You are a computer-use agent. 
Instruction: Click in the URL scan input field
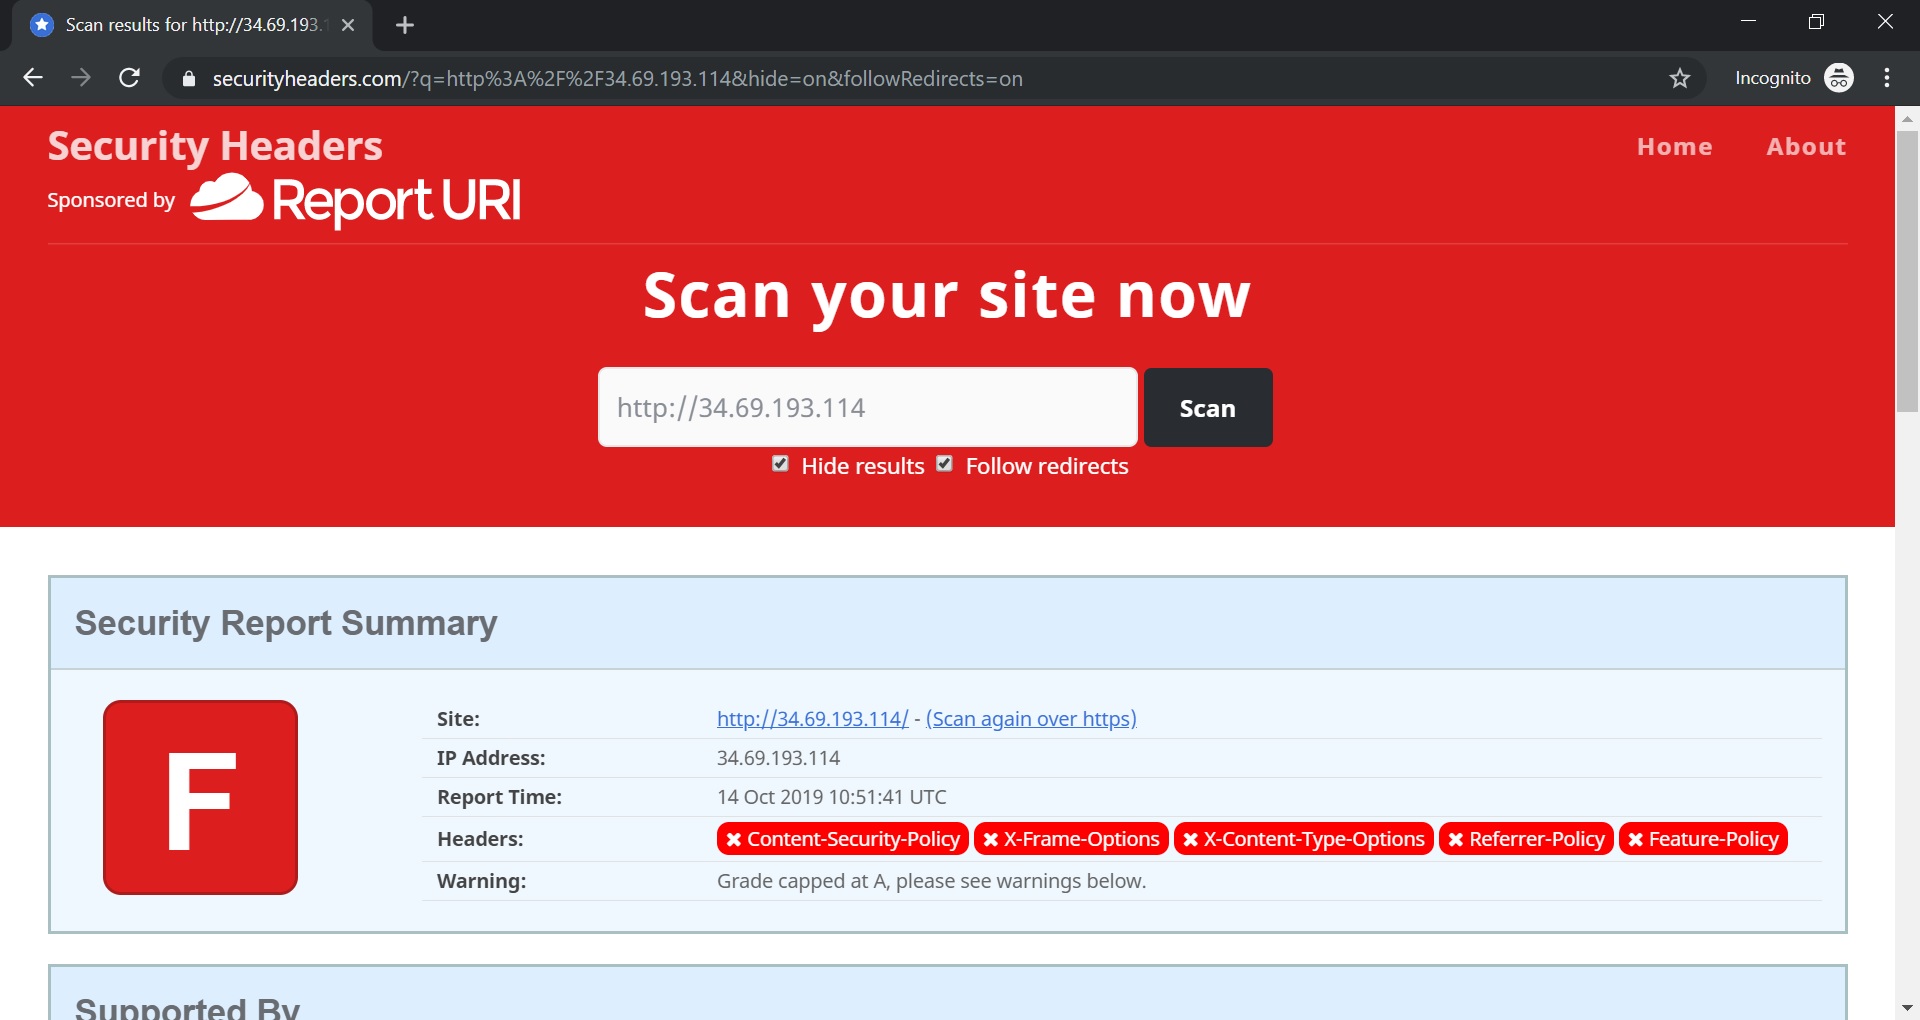tap(867, 407)
